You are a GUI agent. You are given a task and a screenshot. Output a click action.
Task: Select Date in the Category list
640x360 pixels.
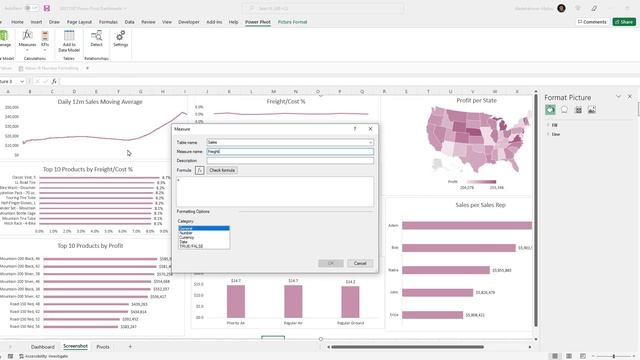tap(204, 242)
